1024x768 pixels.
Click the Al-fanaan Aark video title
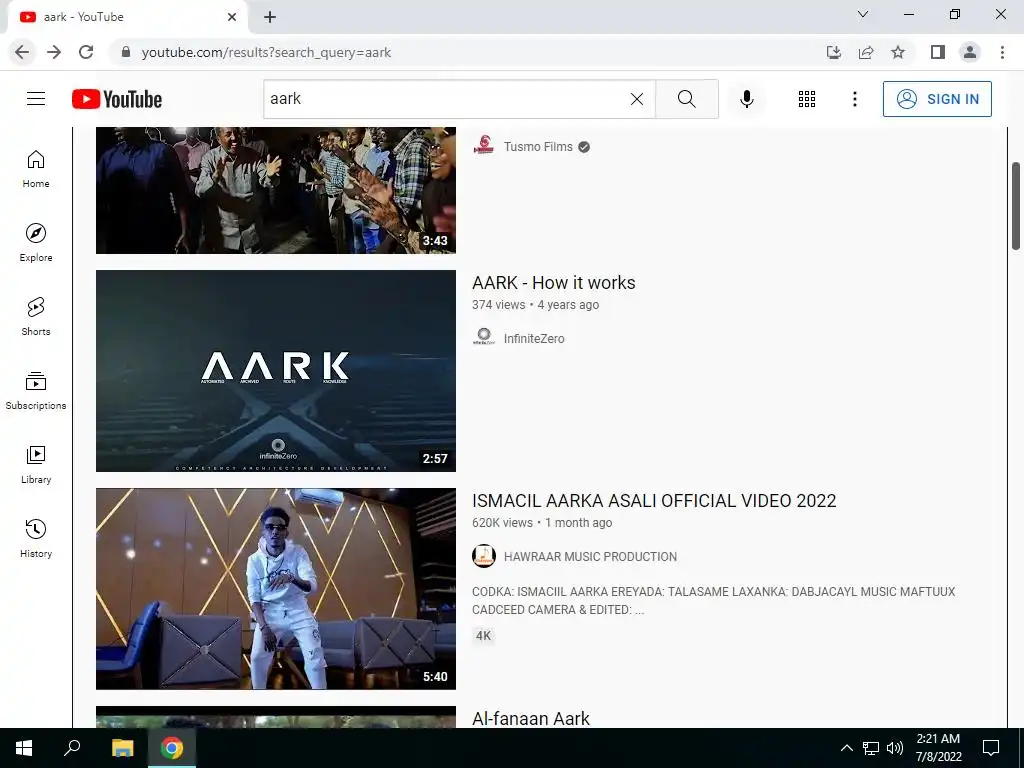(x=531, y=718)
